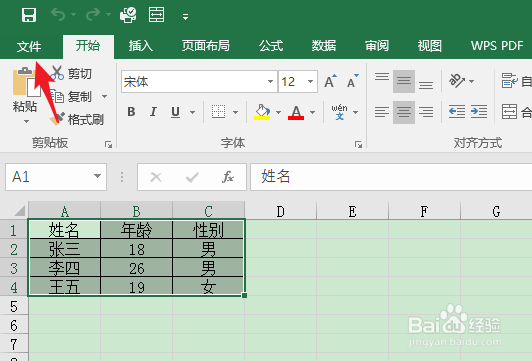
Task: Click the Undo arrow icon
Action: (58, 15)
